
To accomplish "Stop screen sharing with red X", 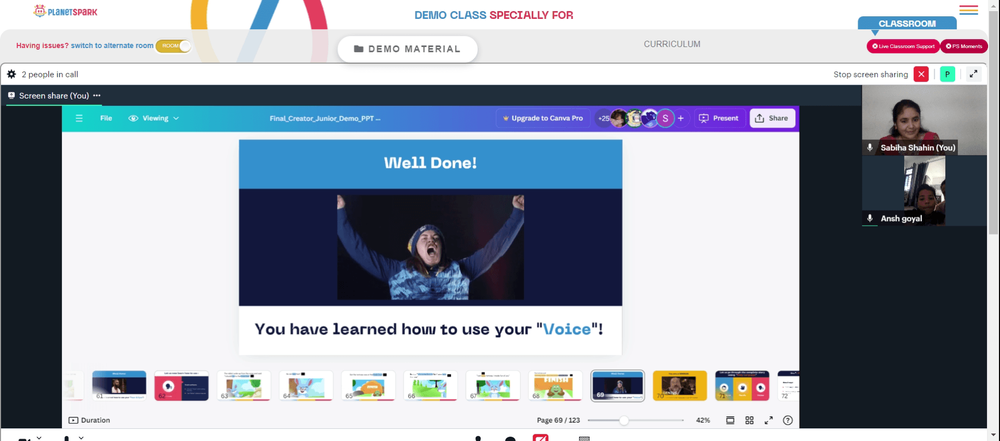I will (x=921, y=74).
